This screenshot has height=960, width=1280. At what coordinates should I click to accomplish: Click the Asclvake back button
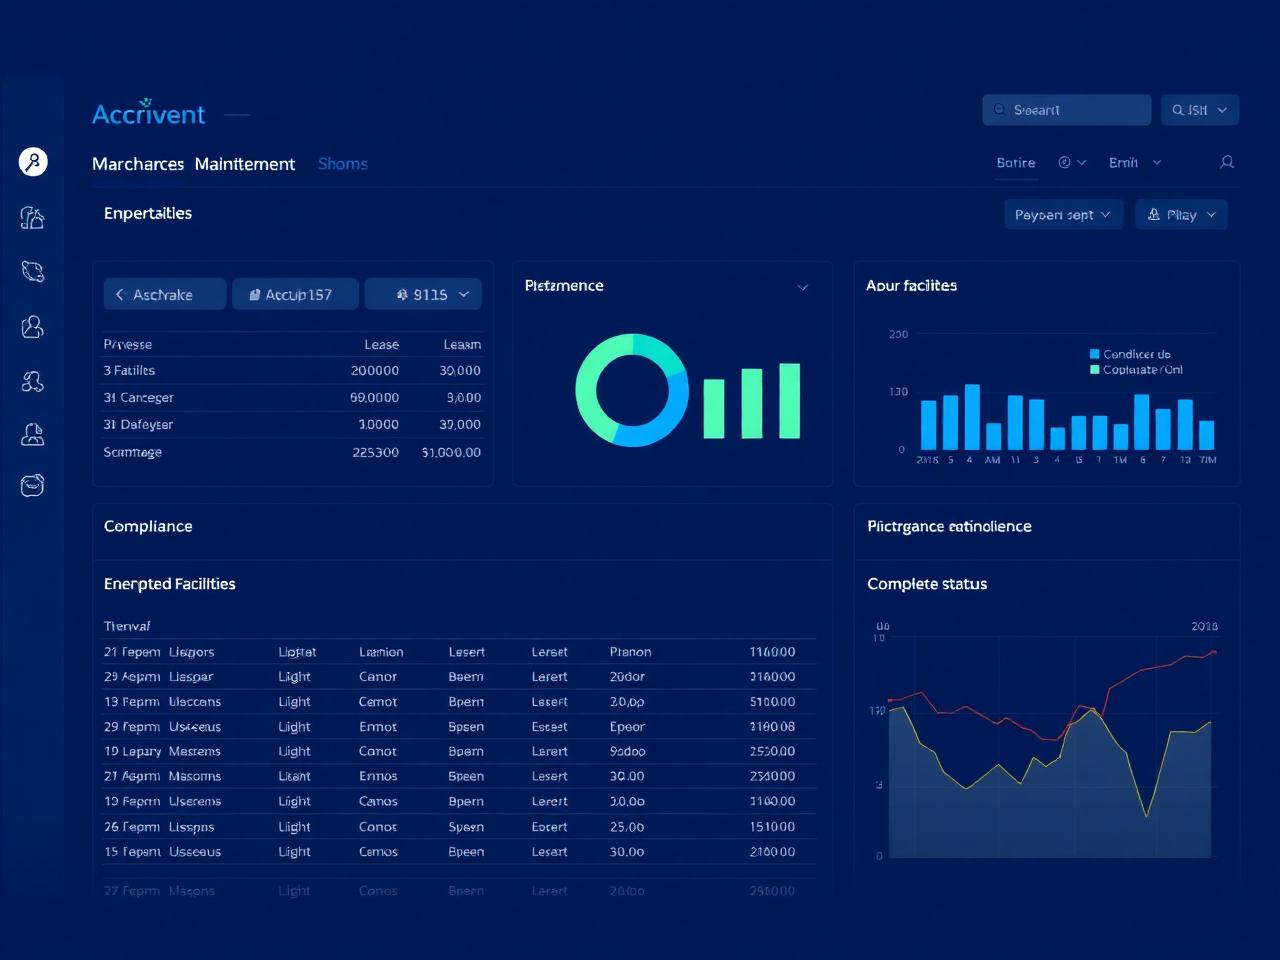point(165,294)
